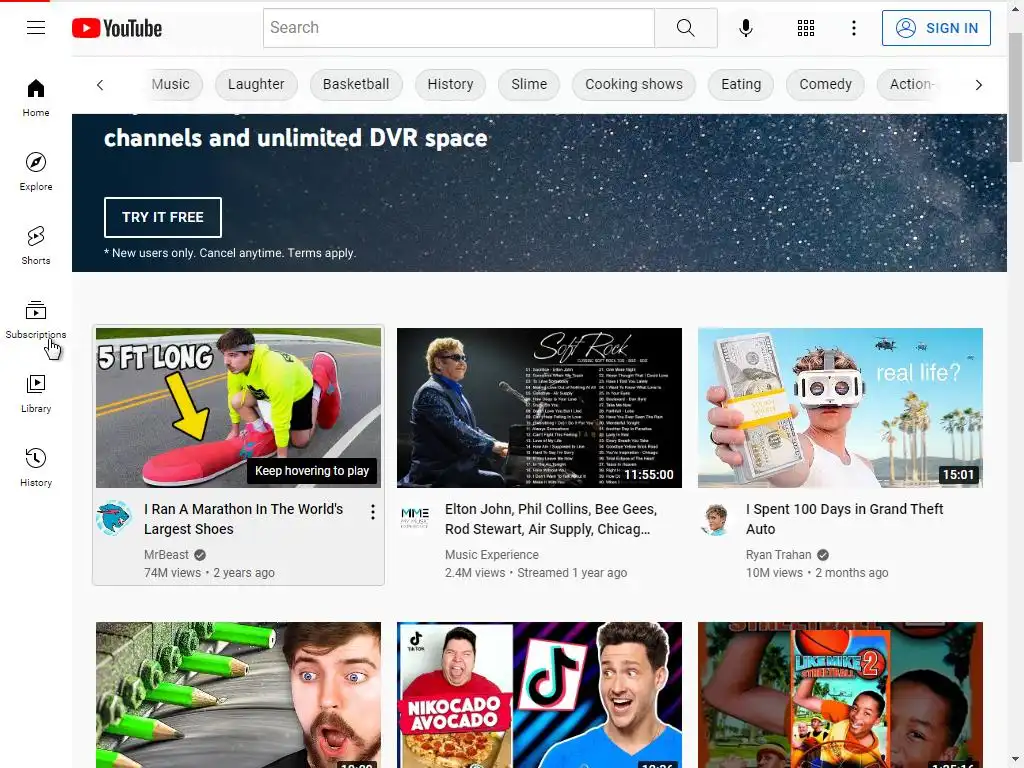
Task: Start voice search with microphone icon
Action: pyautogui.click(x=746, y=28)
